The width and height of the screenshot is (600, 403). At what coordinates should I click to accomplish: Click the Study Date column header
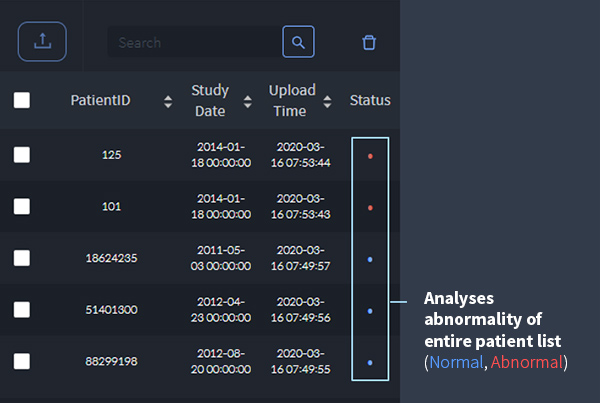(210, 101)
